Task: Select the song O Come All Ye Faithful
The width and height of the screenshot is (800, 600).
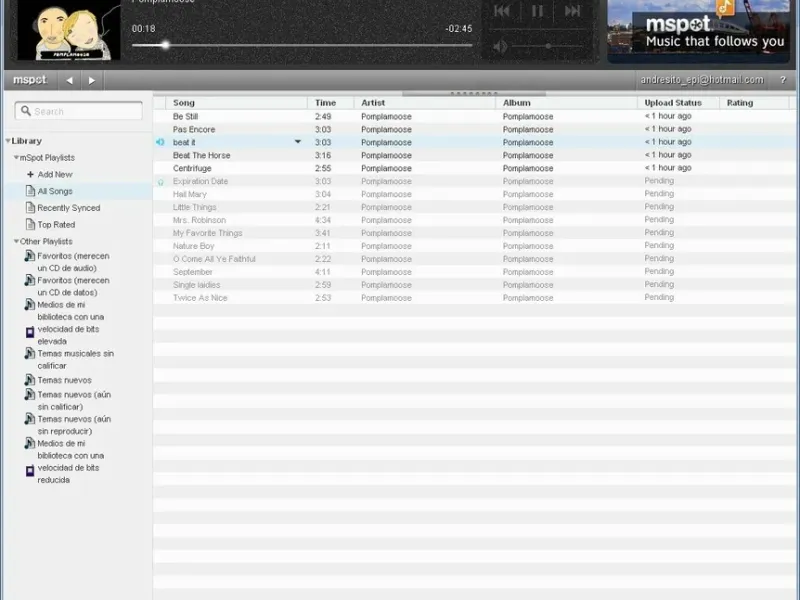Action: coord(214,259)
